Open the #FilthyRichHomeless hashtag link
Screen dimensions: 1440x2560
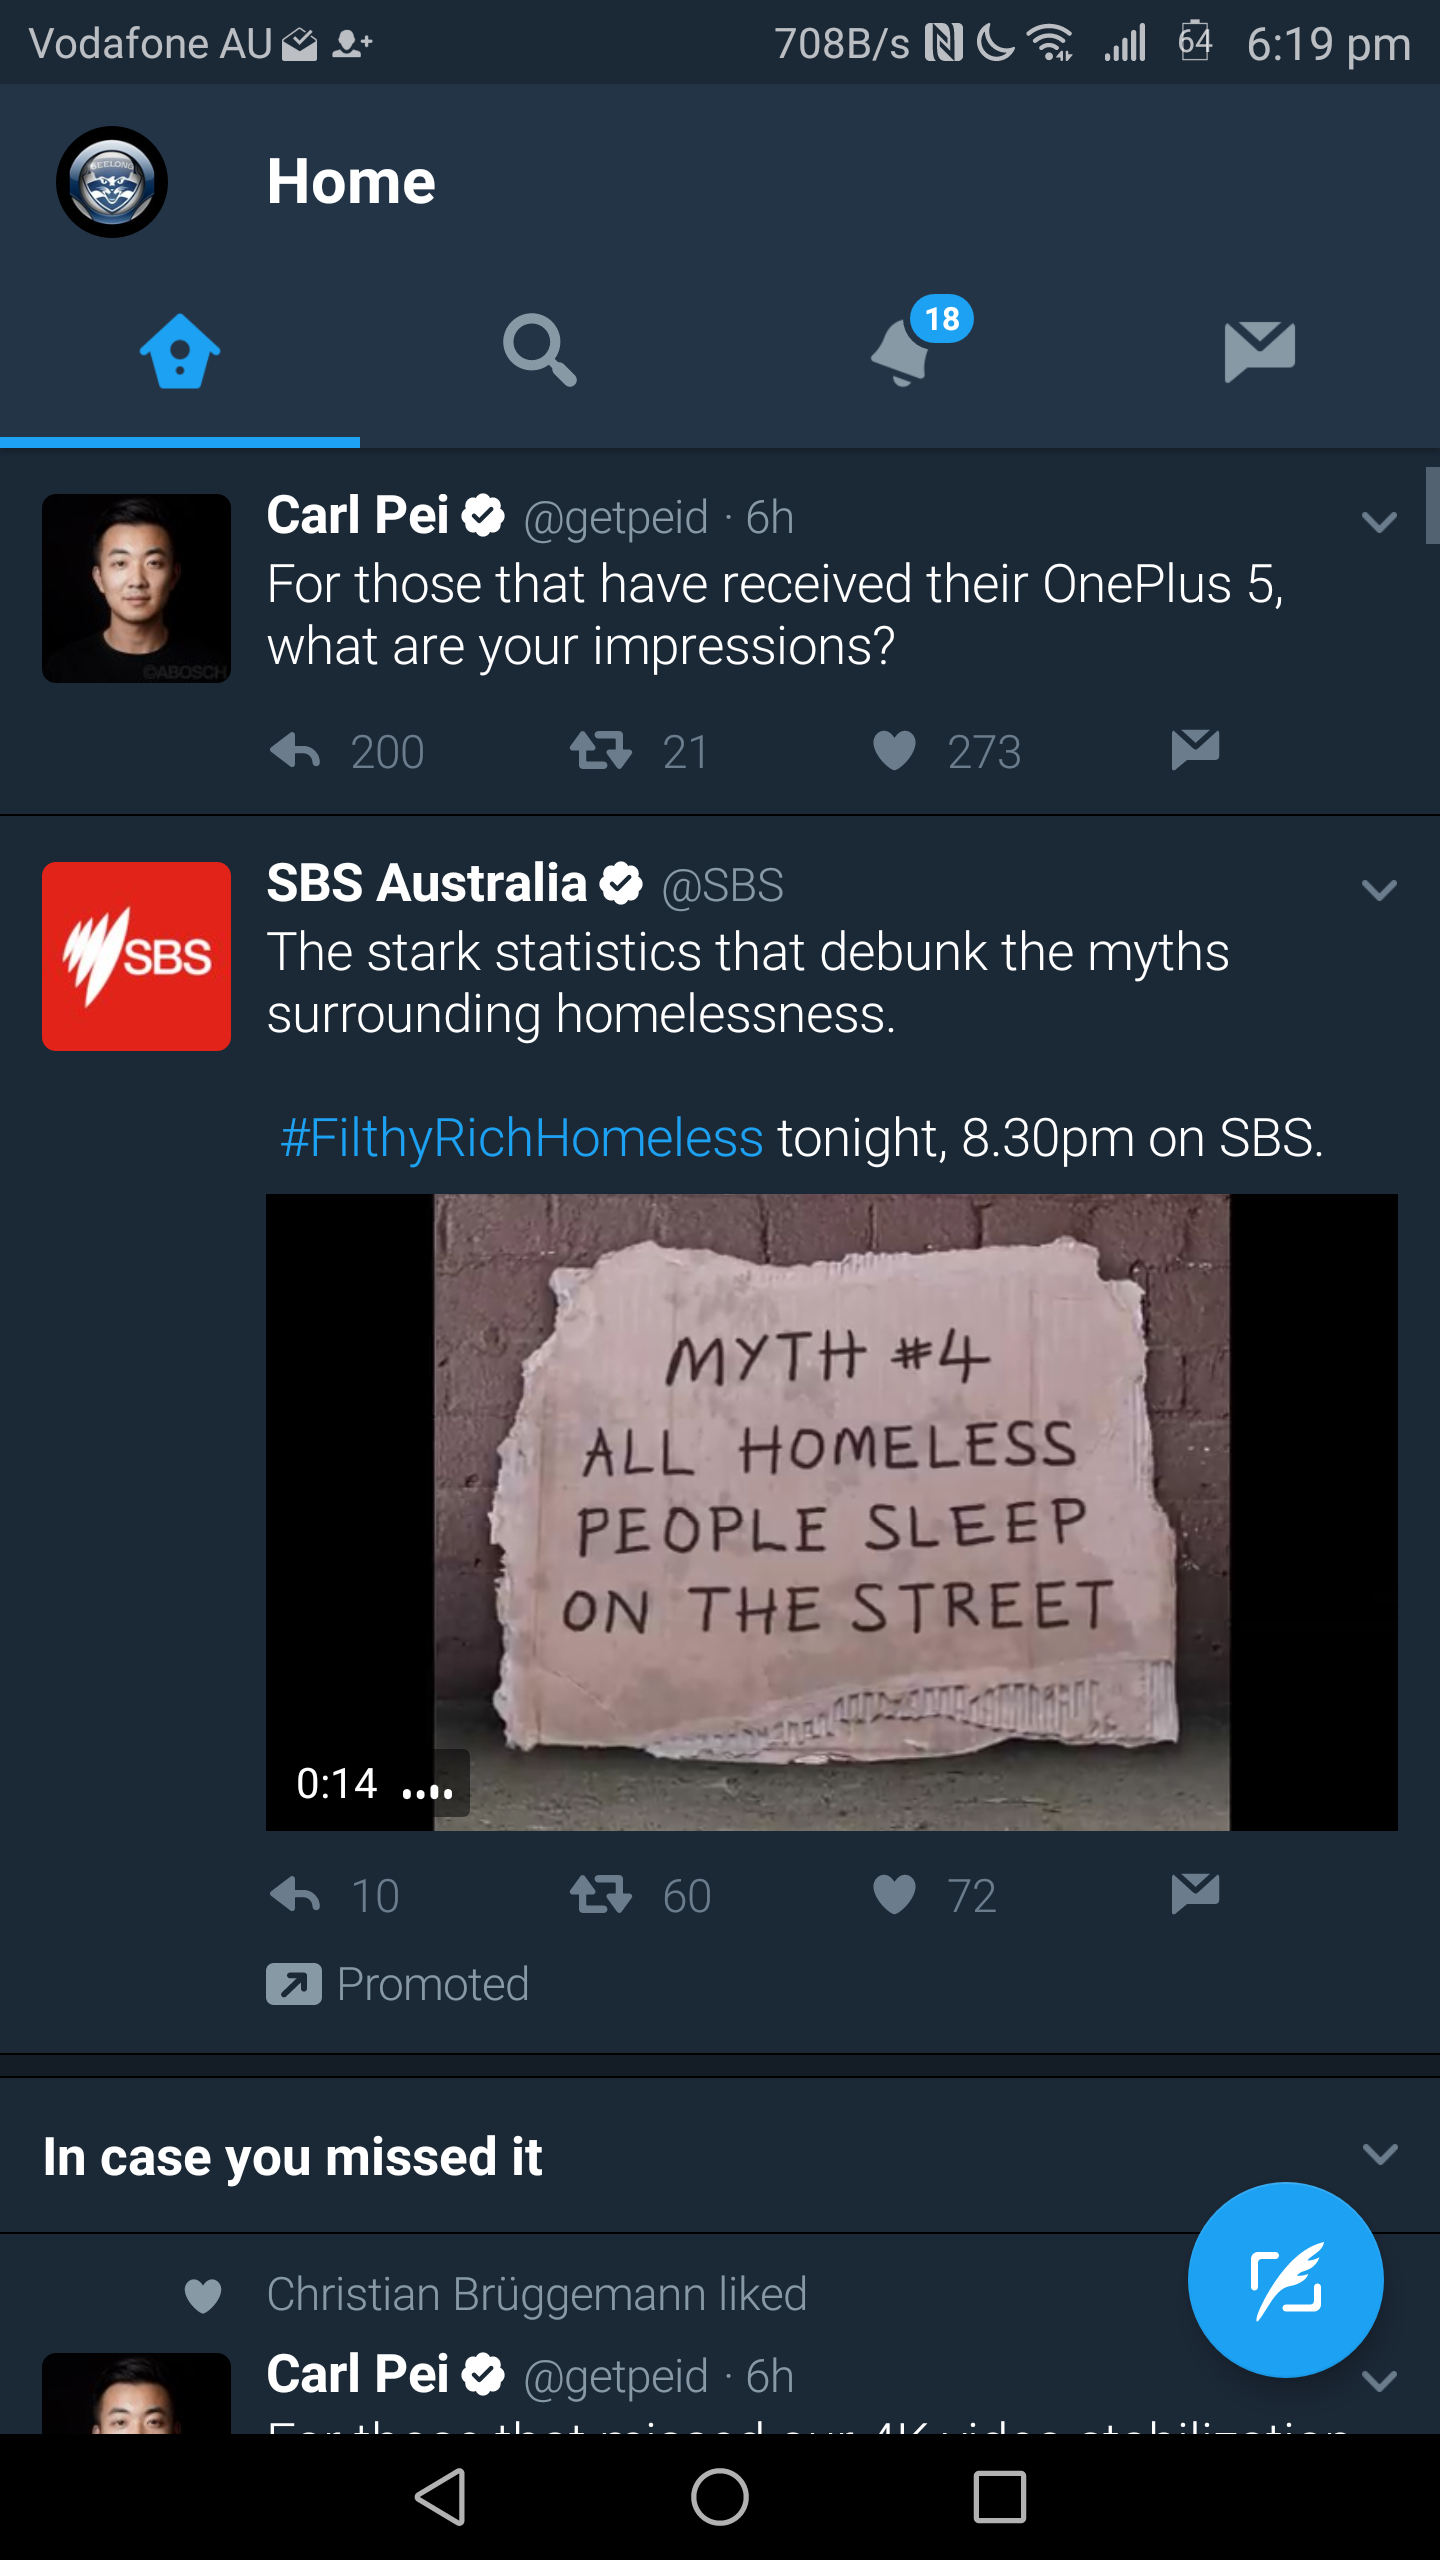pyautogui.click(x=521, y=1138)
